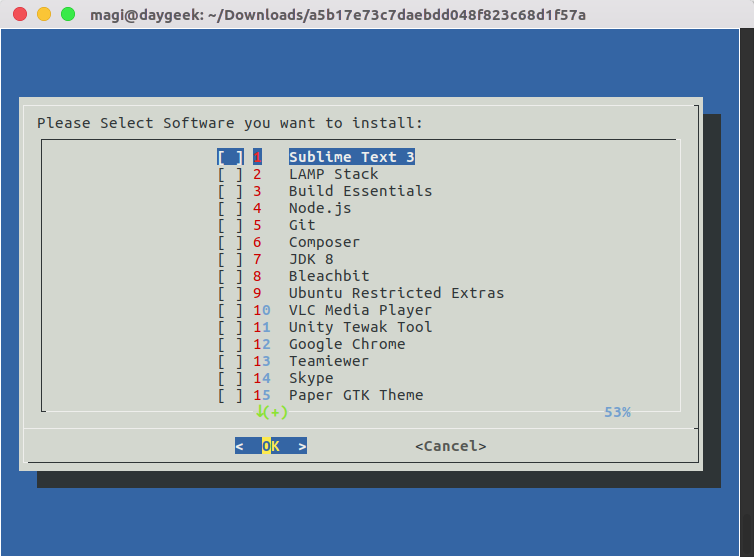This screenshot has width=754, height=557.
Task: Check the JDK 8 checkbox
Action: coord(230,259)
